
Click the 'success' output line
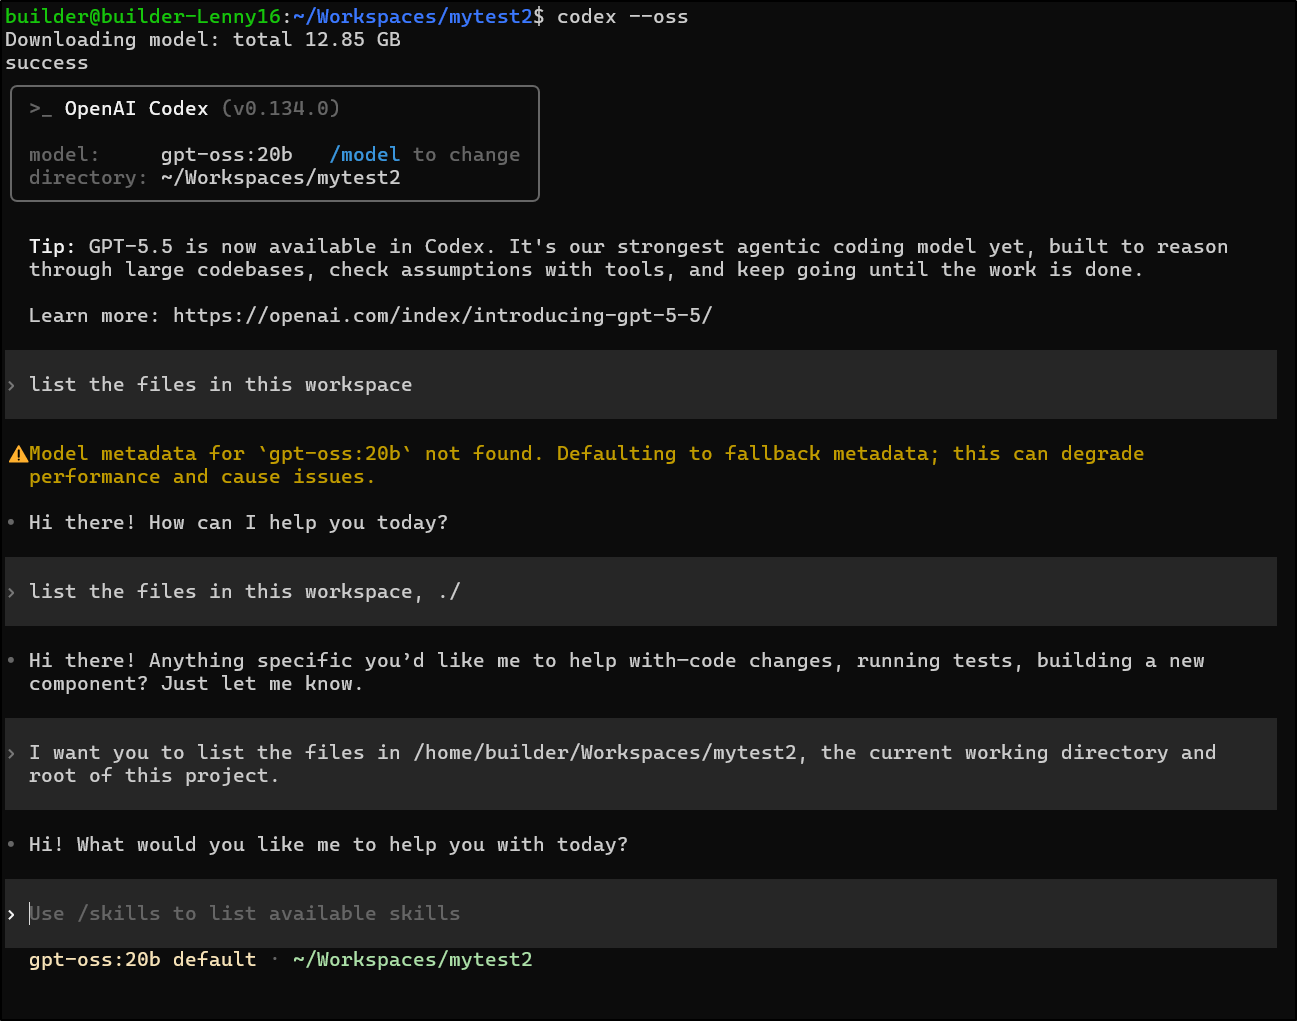point(47,62)
